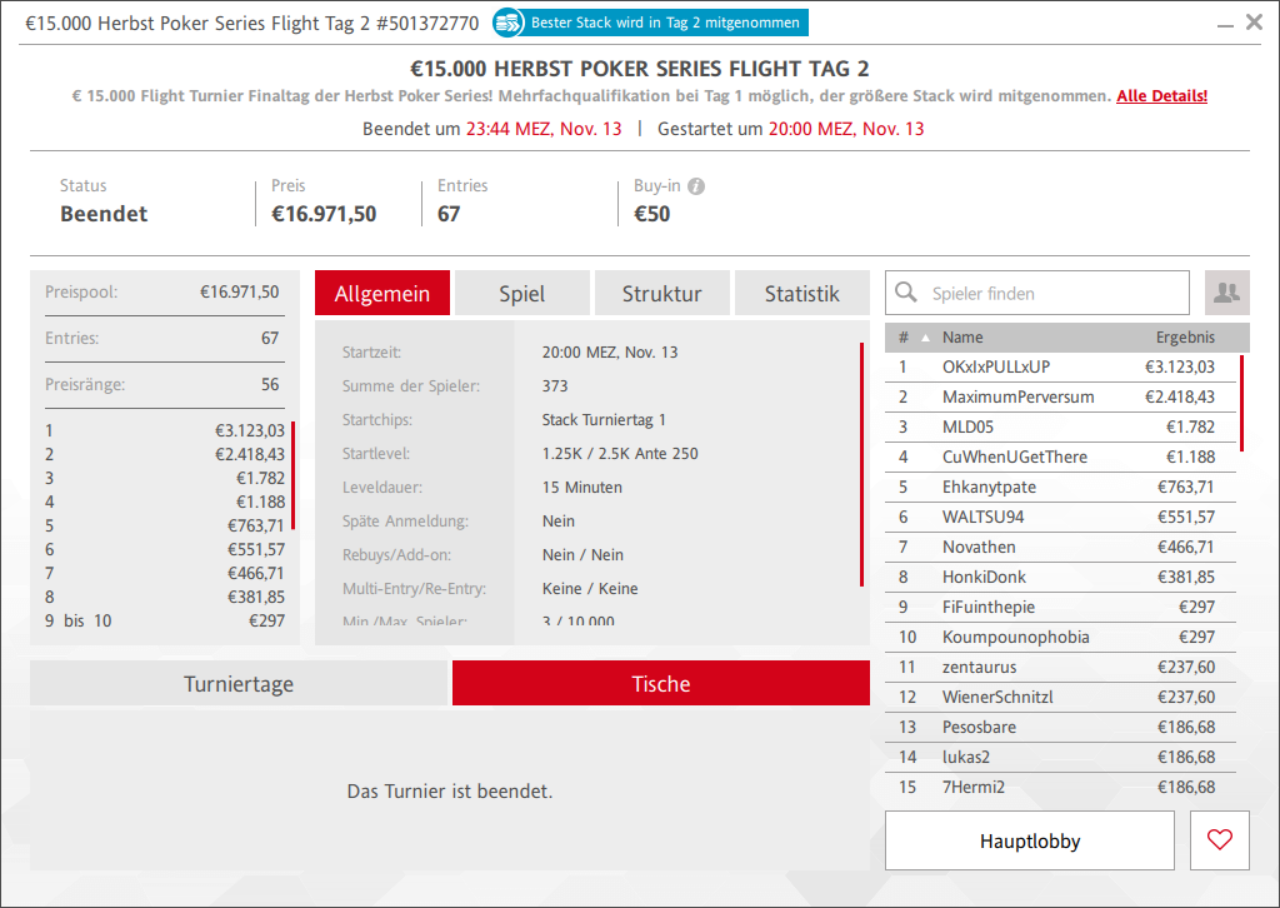Click the Spieler finden search field
Viewport: 1280px width, 908px height.
pyautogui.click(x=1050, y=293)
